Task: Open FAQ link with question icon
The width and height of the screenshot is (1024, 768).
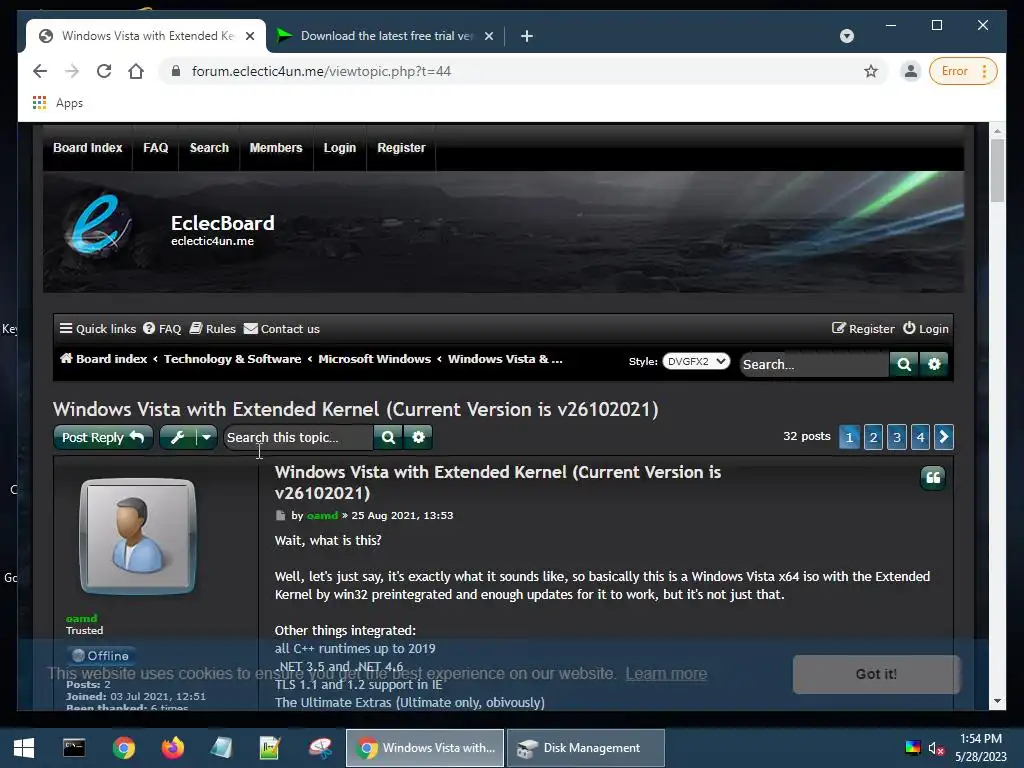Action: point(162,328)
